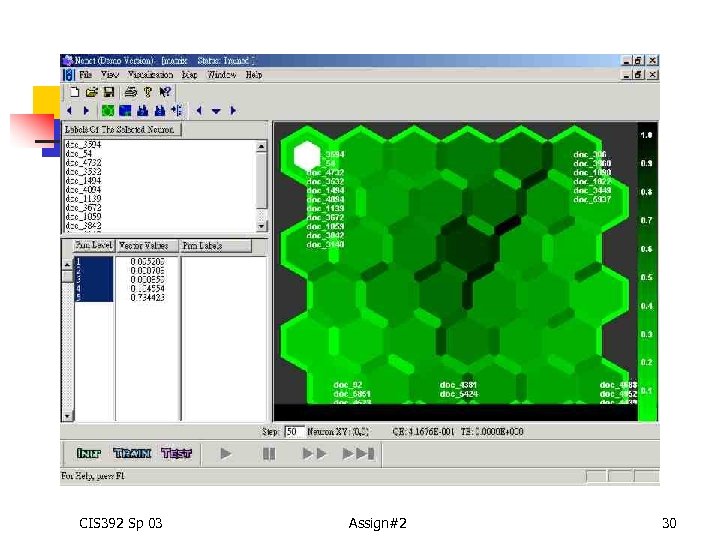Click the left arrow beside the down arrow

[x=199, y=111]
